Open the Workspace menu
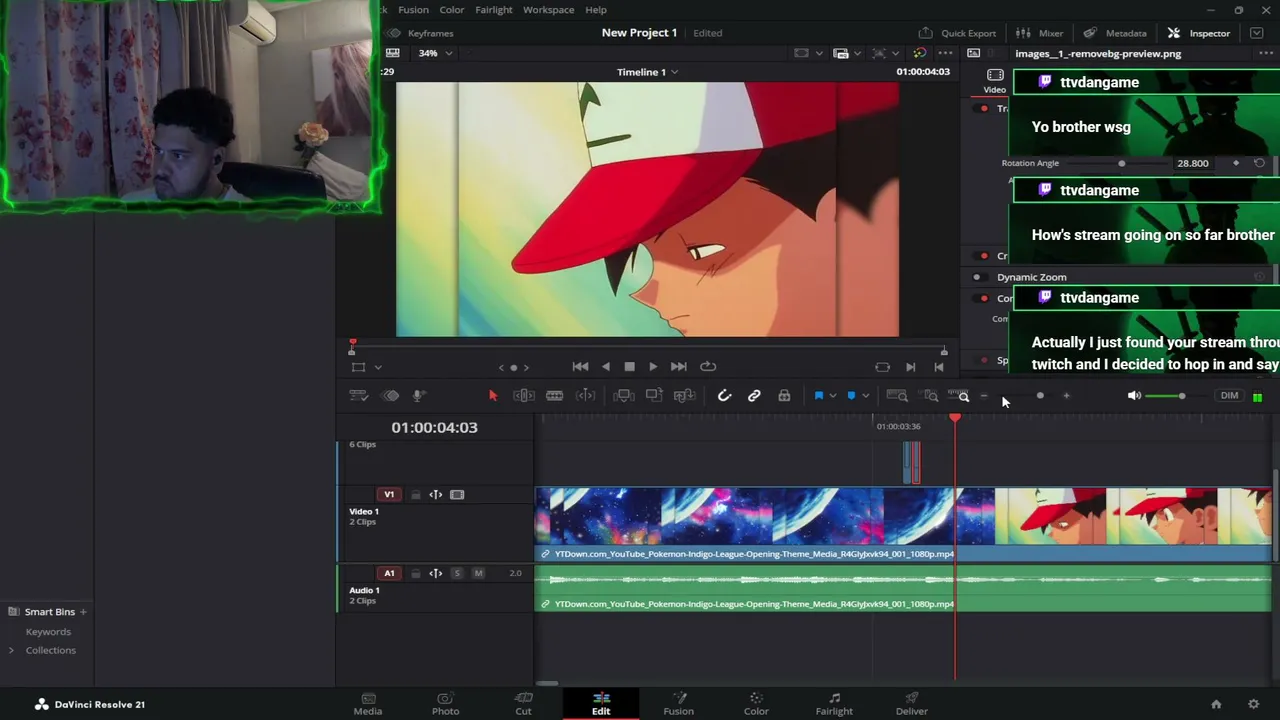Screen dimensions: 1280x720 click(x=548, y=10)
